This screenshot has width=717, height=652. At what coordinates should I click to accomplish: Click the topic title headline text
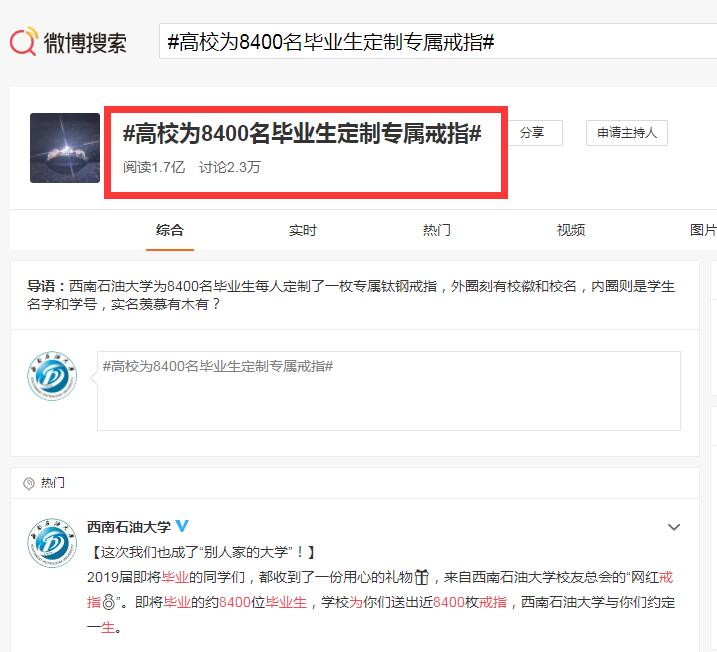coord(303,134)
